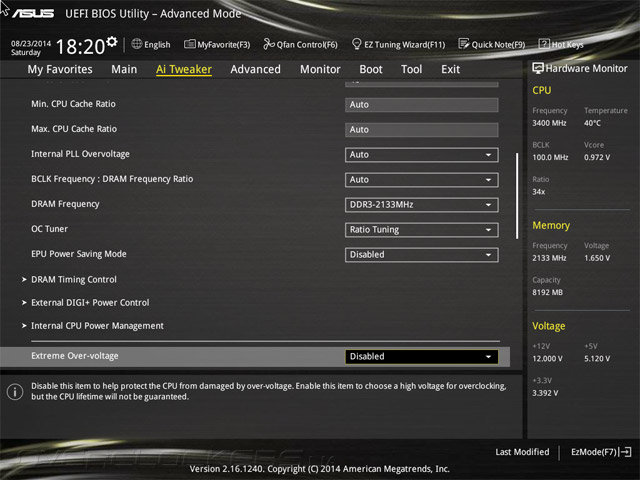Viewport: 640px width, 480px height.
Task: Click the settings list vertical scrollbar
Action: (x=517, y=196)
